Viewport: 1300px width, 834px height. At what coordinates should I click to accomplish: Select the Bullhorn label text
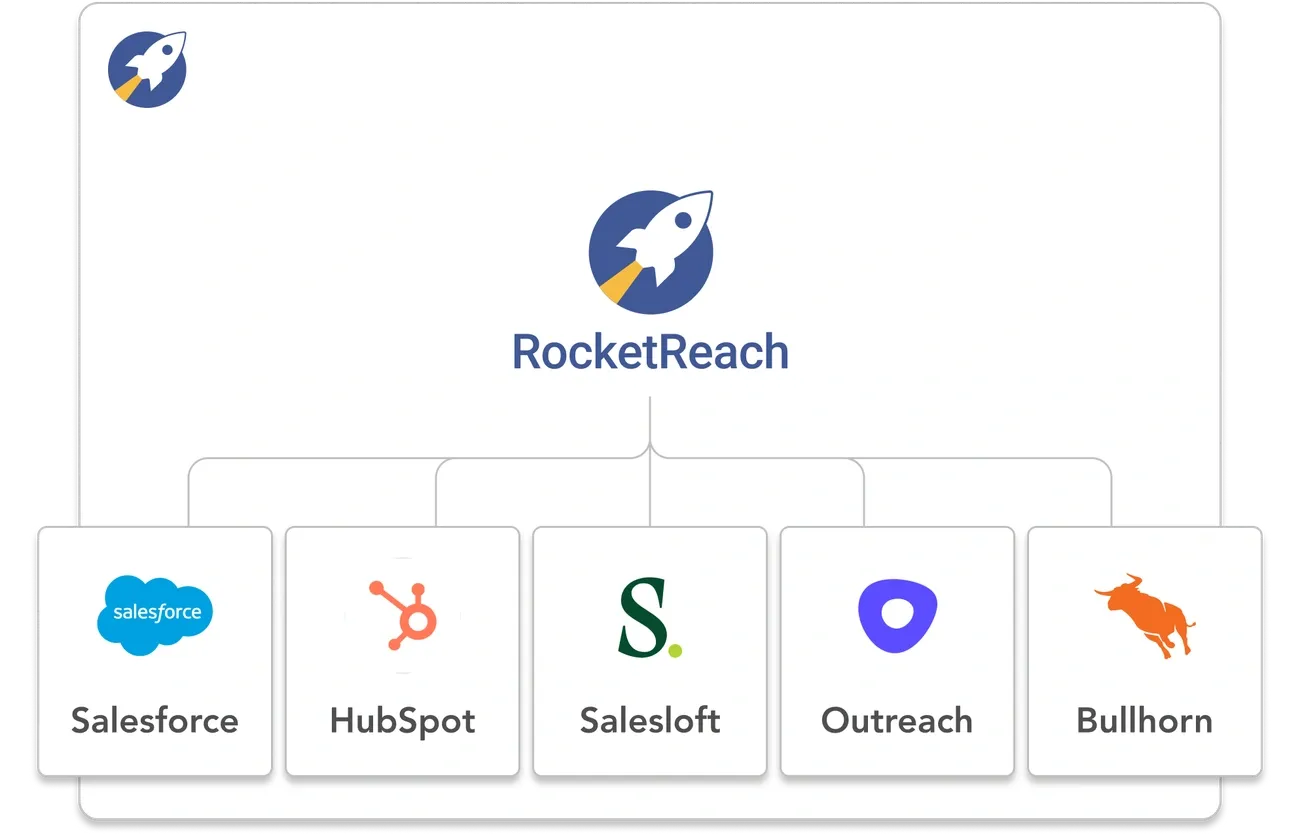1145,720
